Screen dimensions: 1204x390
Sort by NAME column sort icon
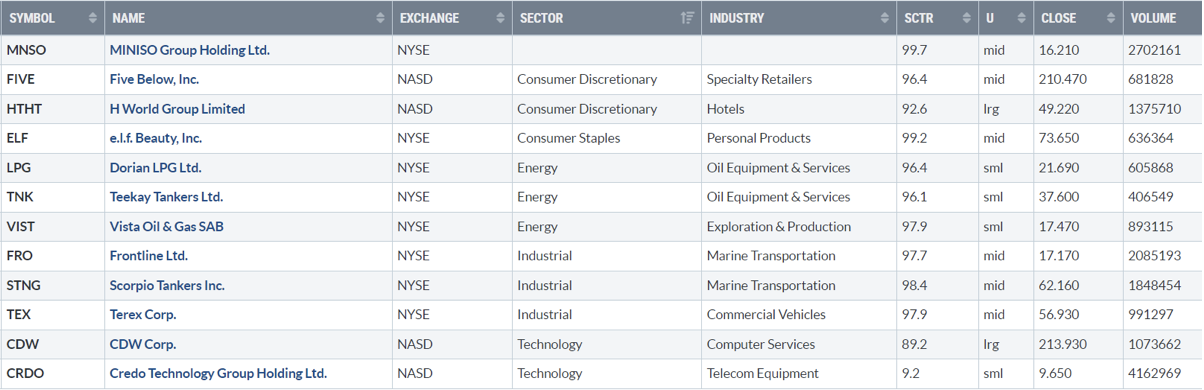[x=380, y=18]
